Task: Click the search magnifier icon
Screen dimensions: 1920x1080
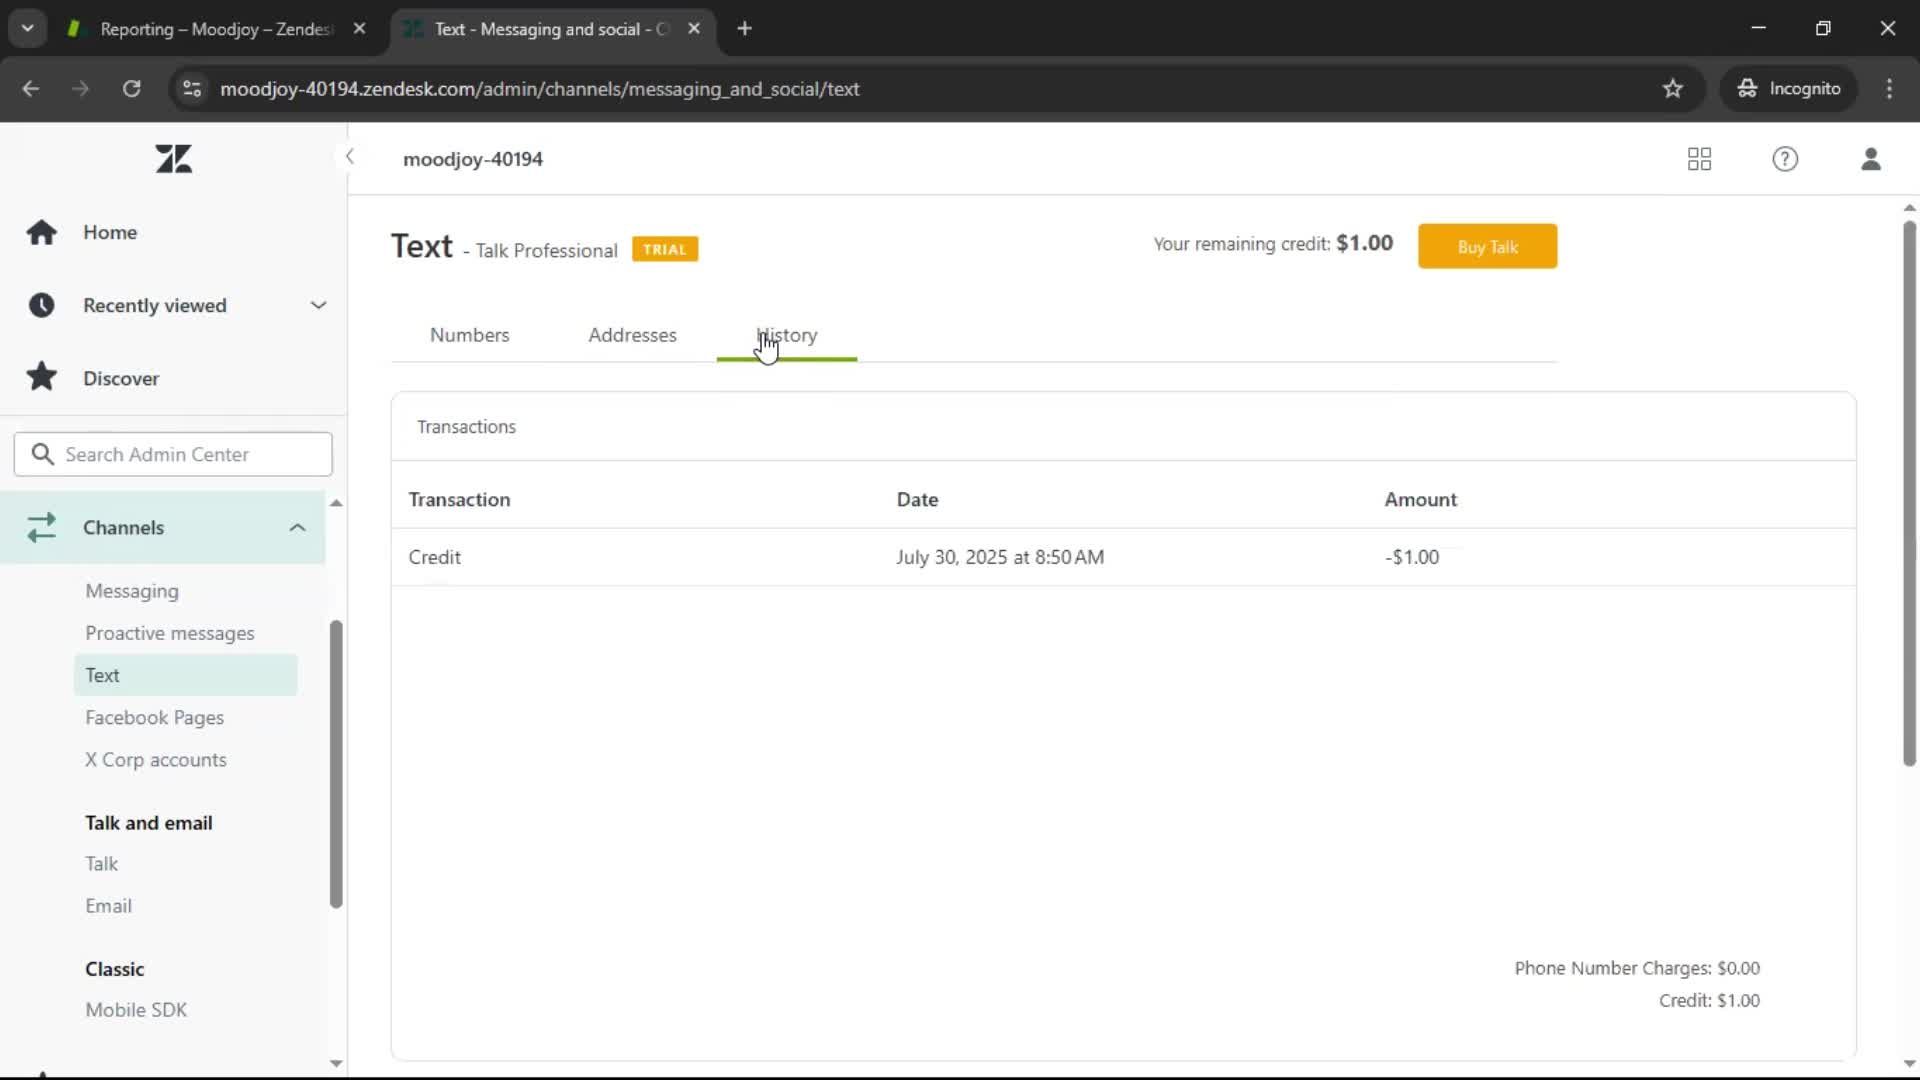Action: click(x=42, y=454)
